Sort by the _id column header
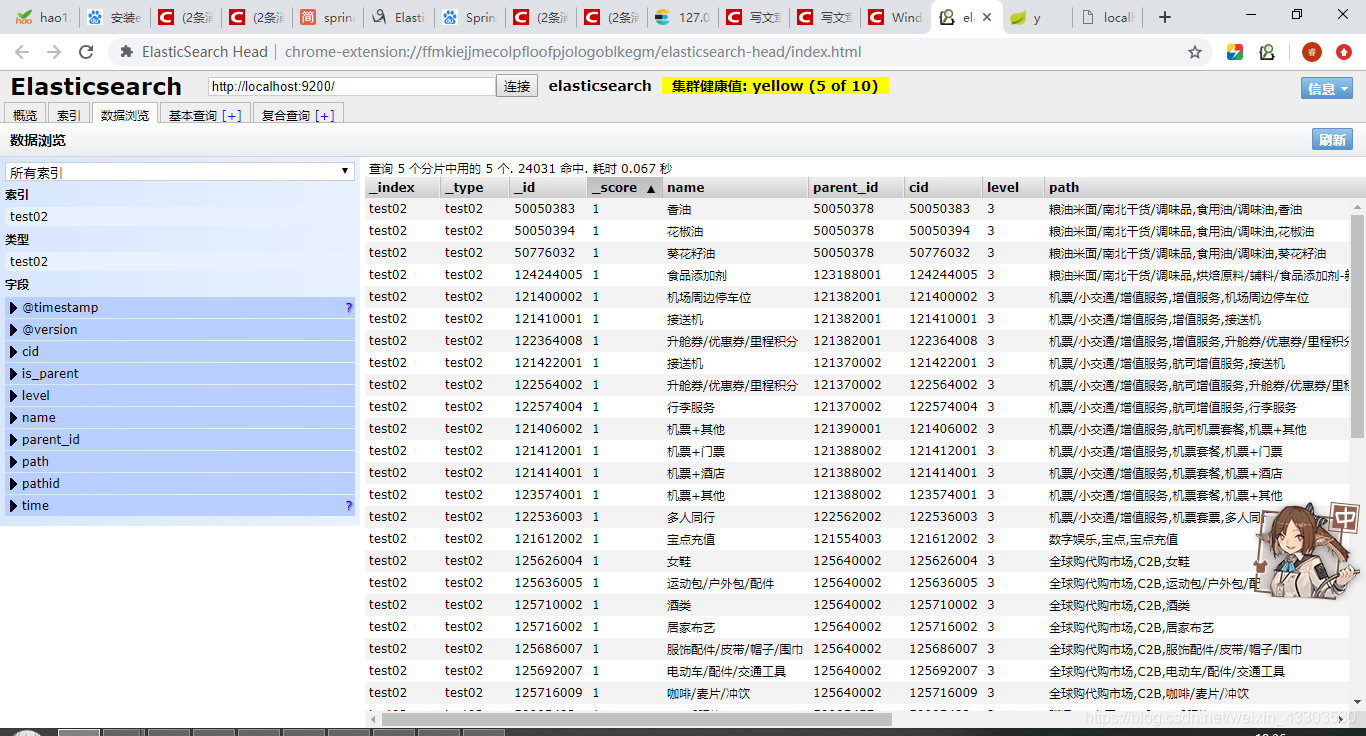Image resolution: width=1366 pixels, height=736 pixels. click(549, 187)
